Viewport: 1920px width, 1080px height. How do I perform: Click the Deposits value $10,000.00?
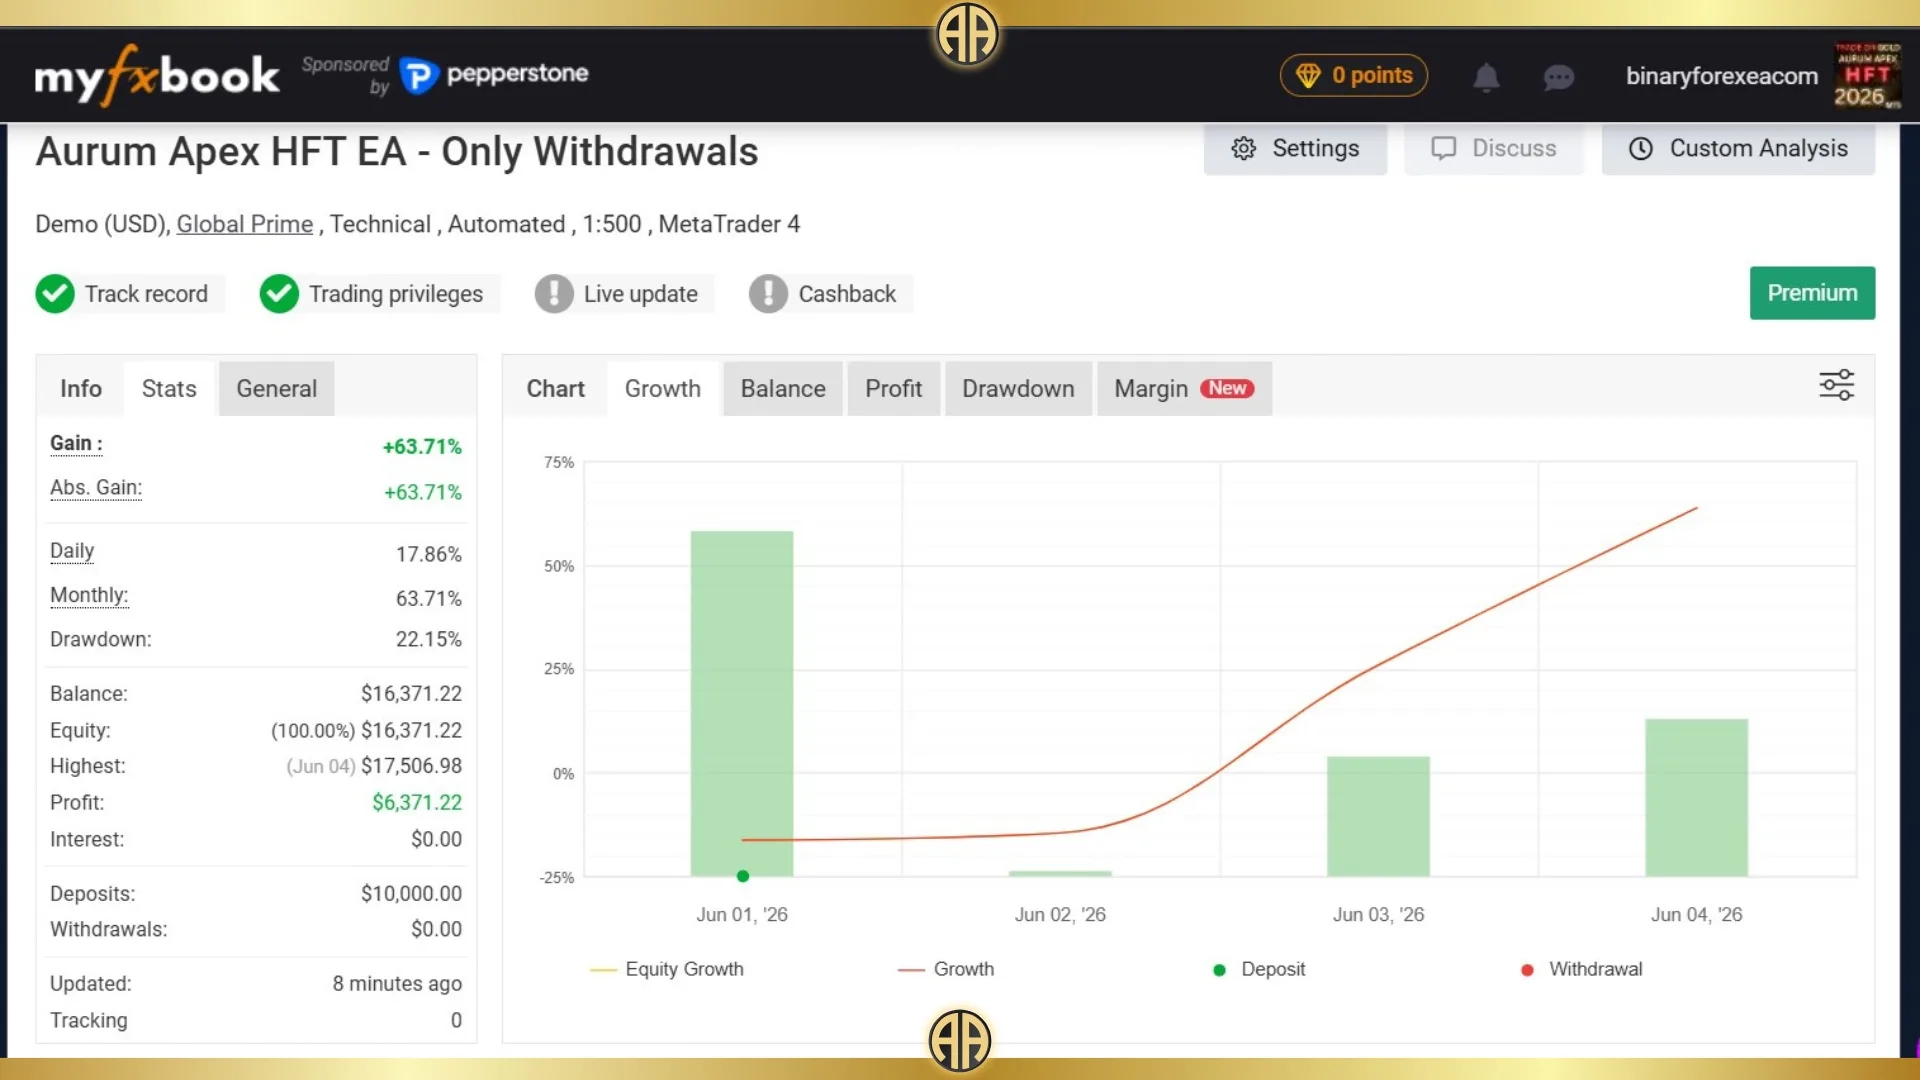tap(411, 893)
